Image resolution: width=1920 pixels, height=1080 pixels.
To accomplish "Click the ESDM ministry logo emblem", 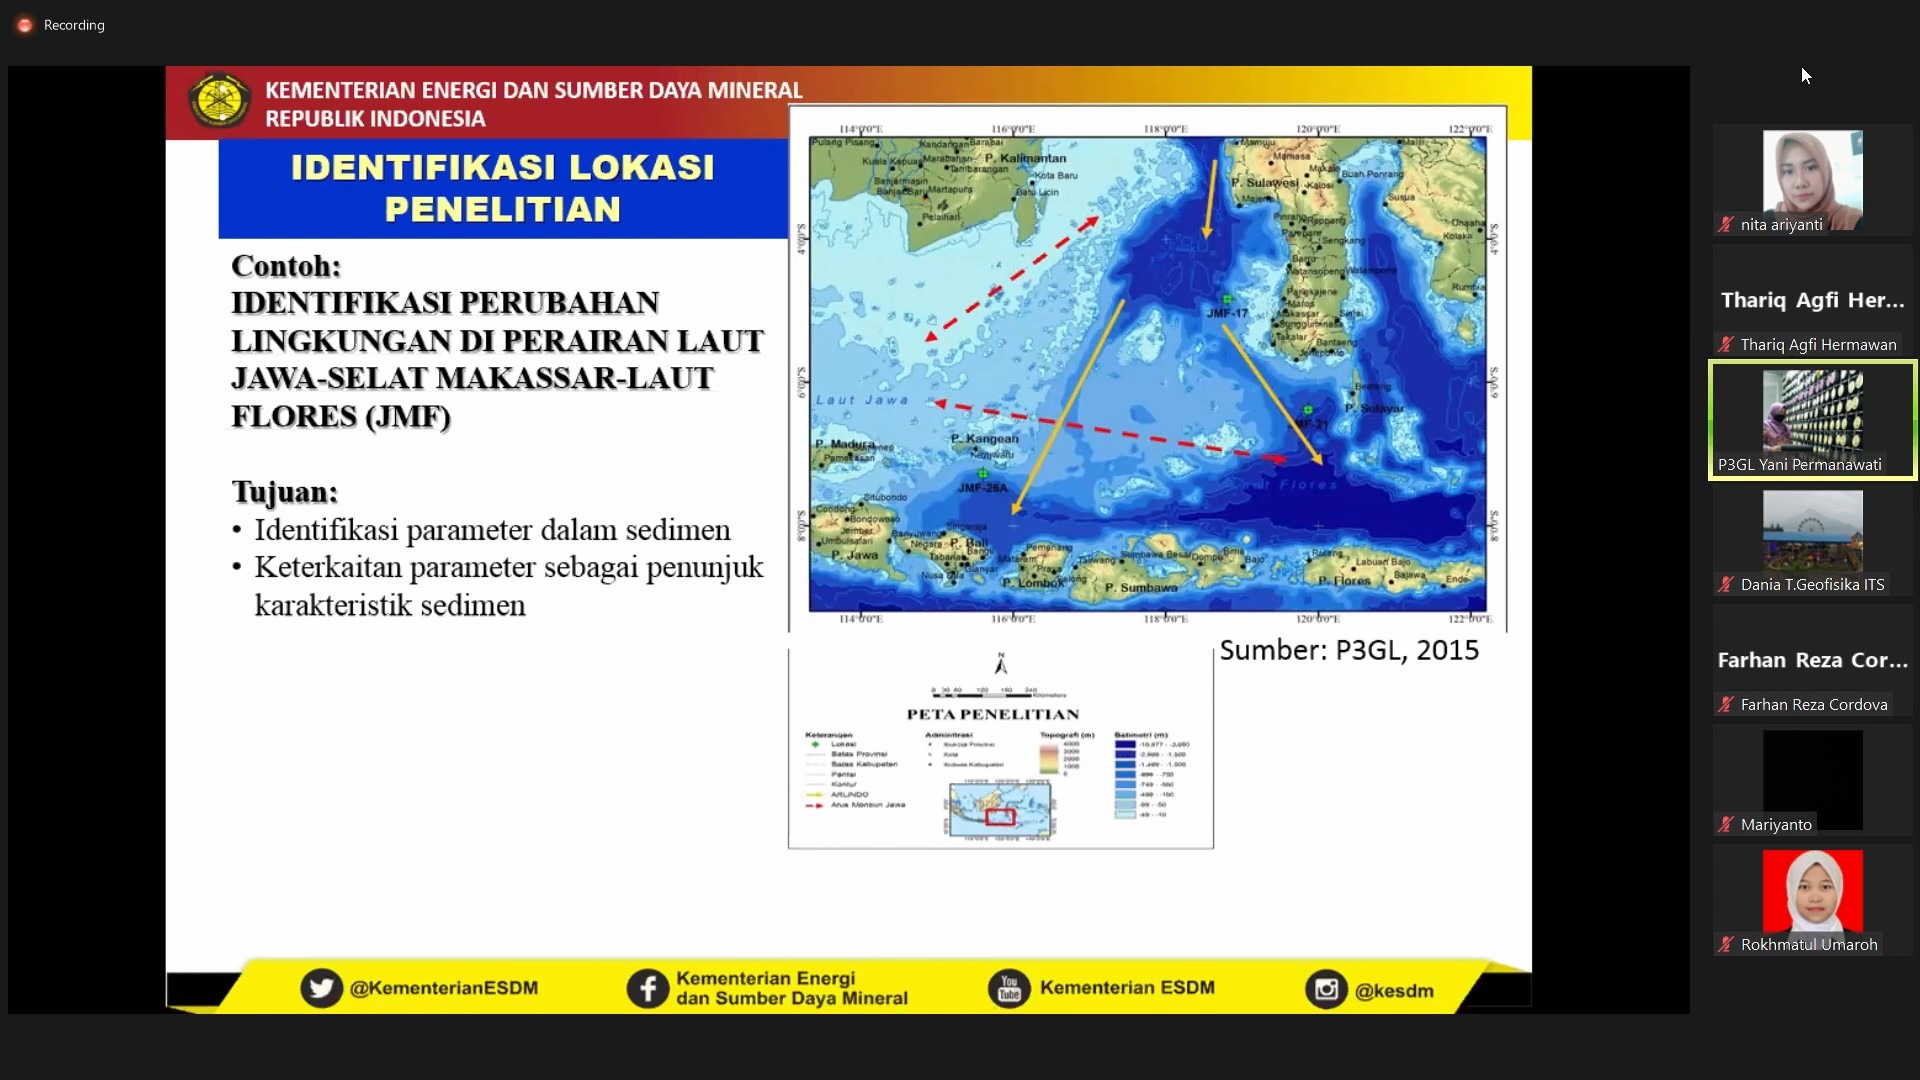I will tap(219, 101).
